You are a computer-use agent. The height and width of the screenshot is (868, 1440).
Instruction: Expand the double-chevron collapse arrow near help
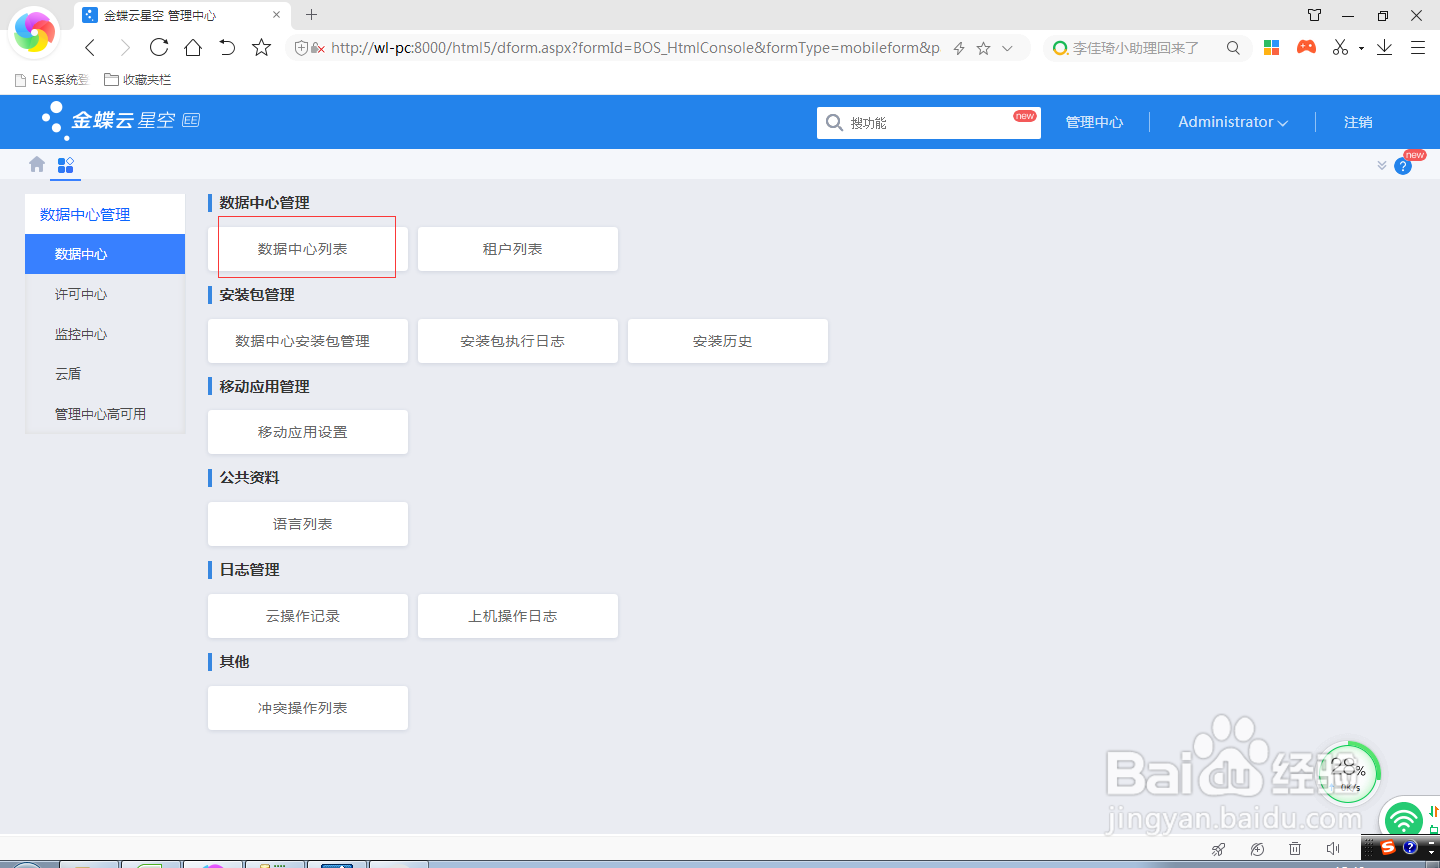pos(1382,166)
